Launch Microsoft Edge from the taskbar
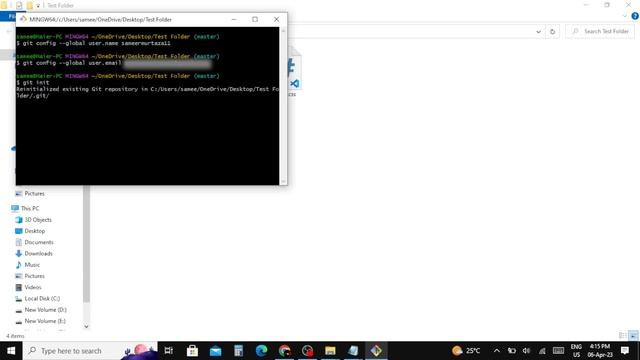 click(261, 351)
